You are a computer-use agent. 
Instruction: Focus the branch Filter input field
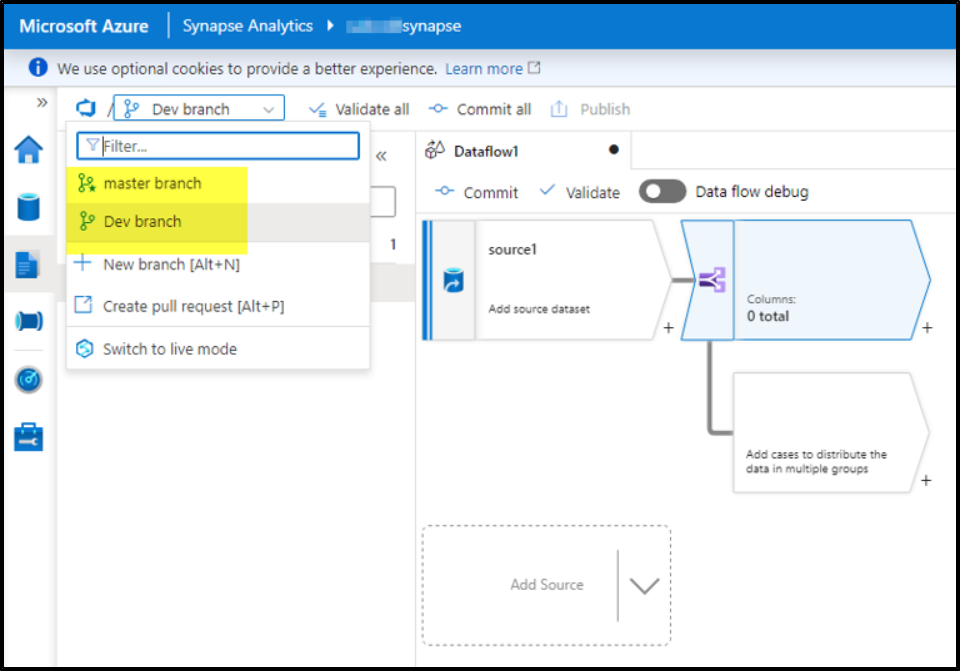218,146
